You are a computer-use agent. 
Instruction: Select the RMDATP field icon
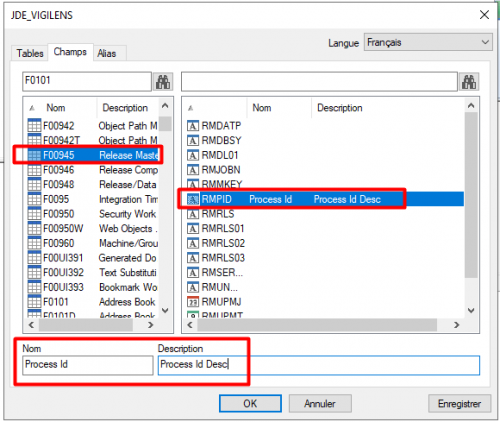point(193,126)
